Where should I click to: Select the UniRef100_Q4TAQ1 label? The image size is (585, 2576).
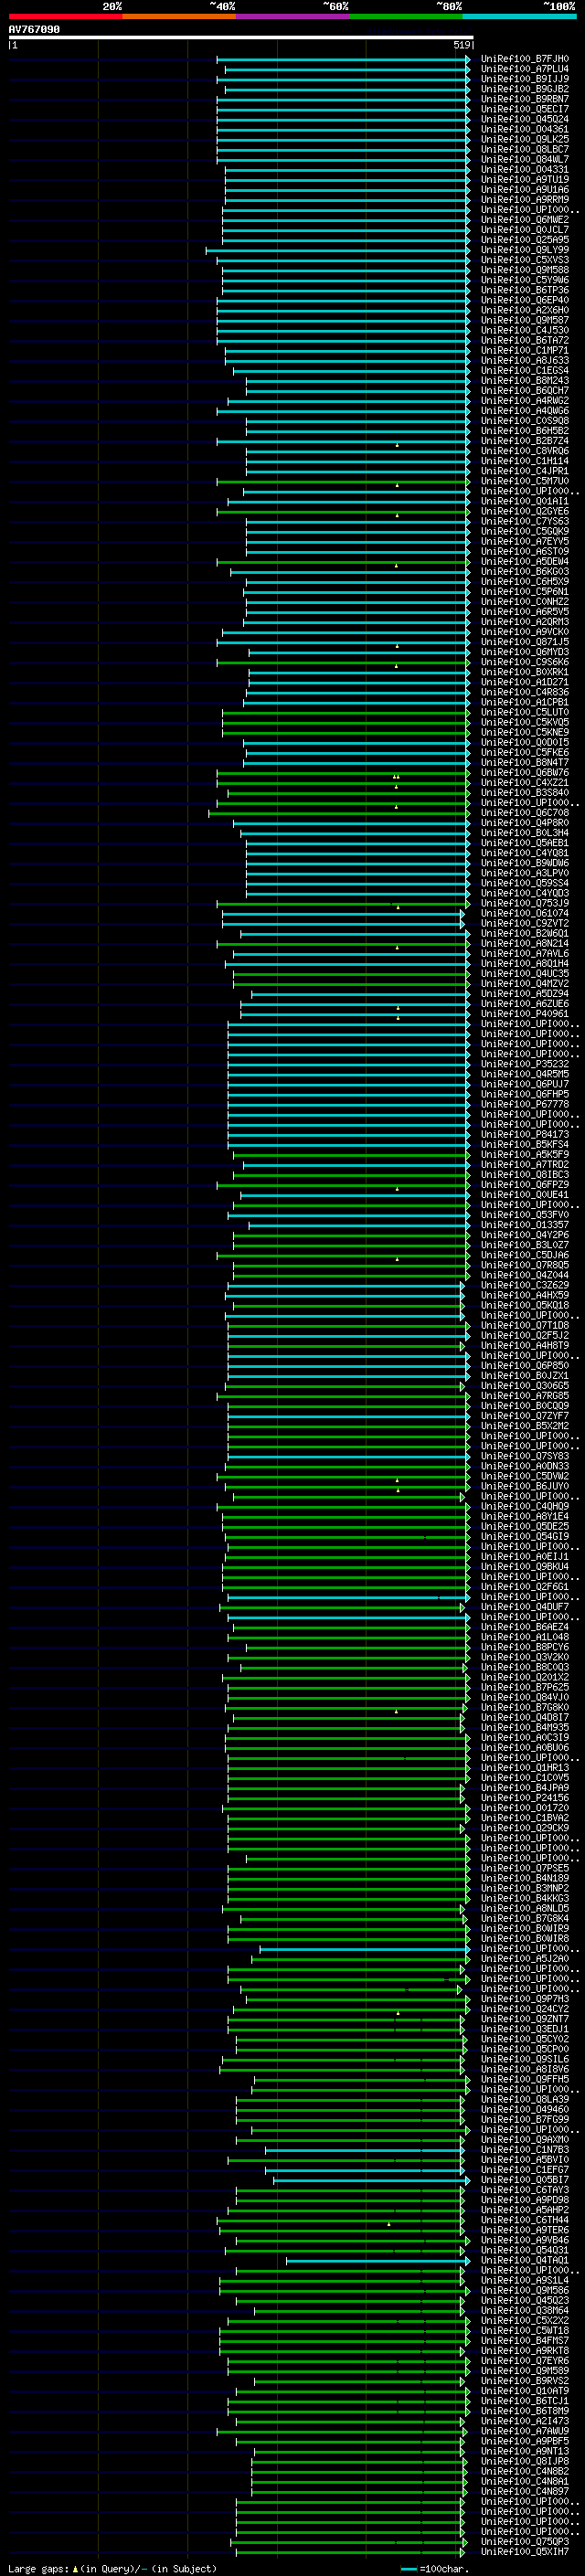point(525,2260)
